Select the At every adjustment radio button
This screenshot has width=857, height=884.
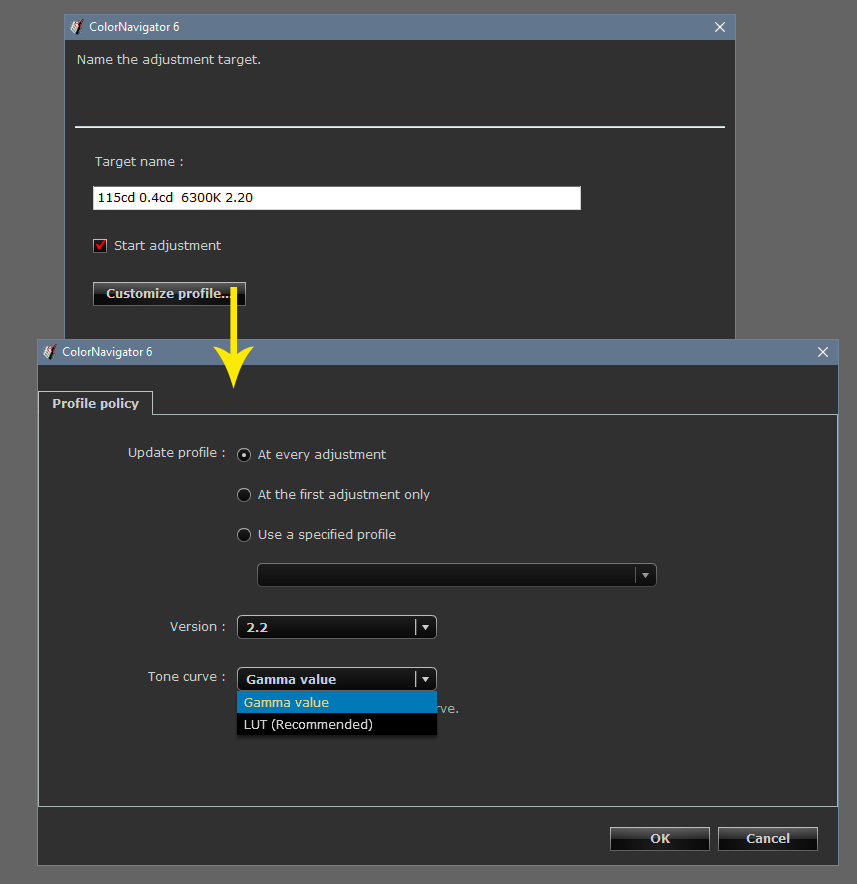(244, 454)
